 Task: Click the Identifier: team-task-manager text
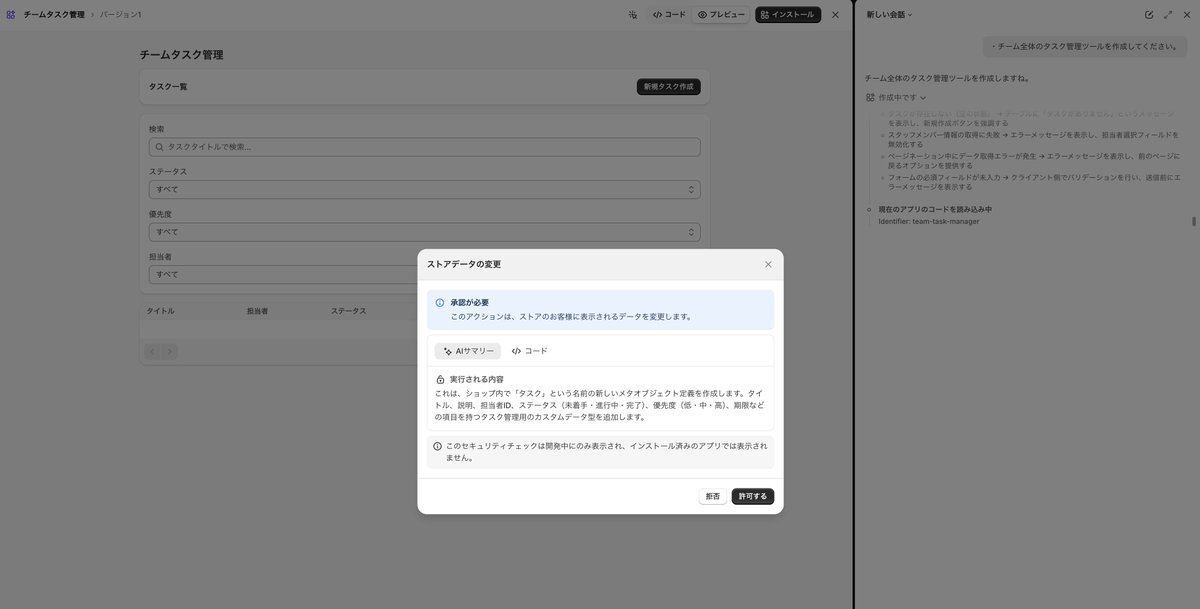[929, 221]
